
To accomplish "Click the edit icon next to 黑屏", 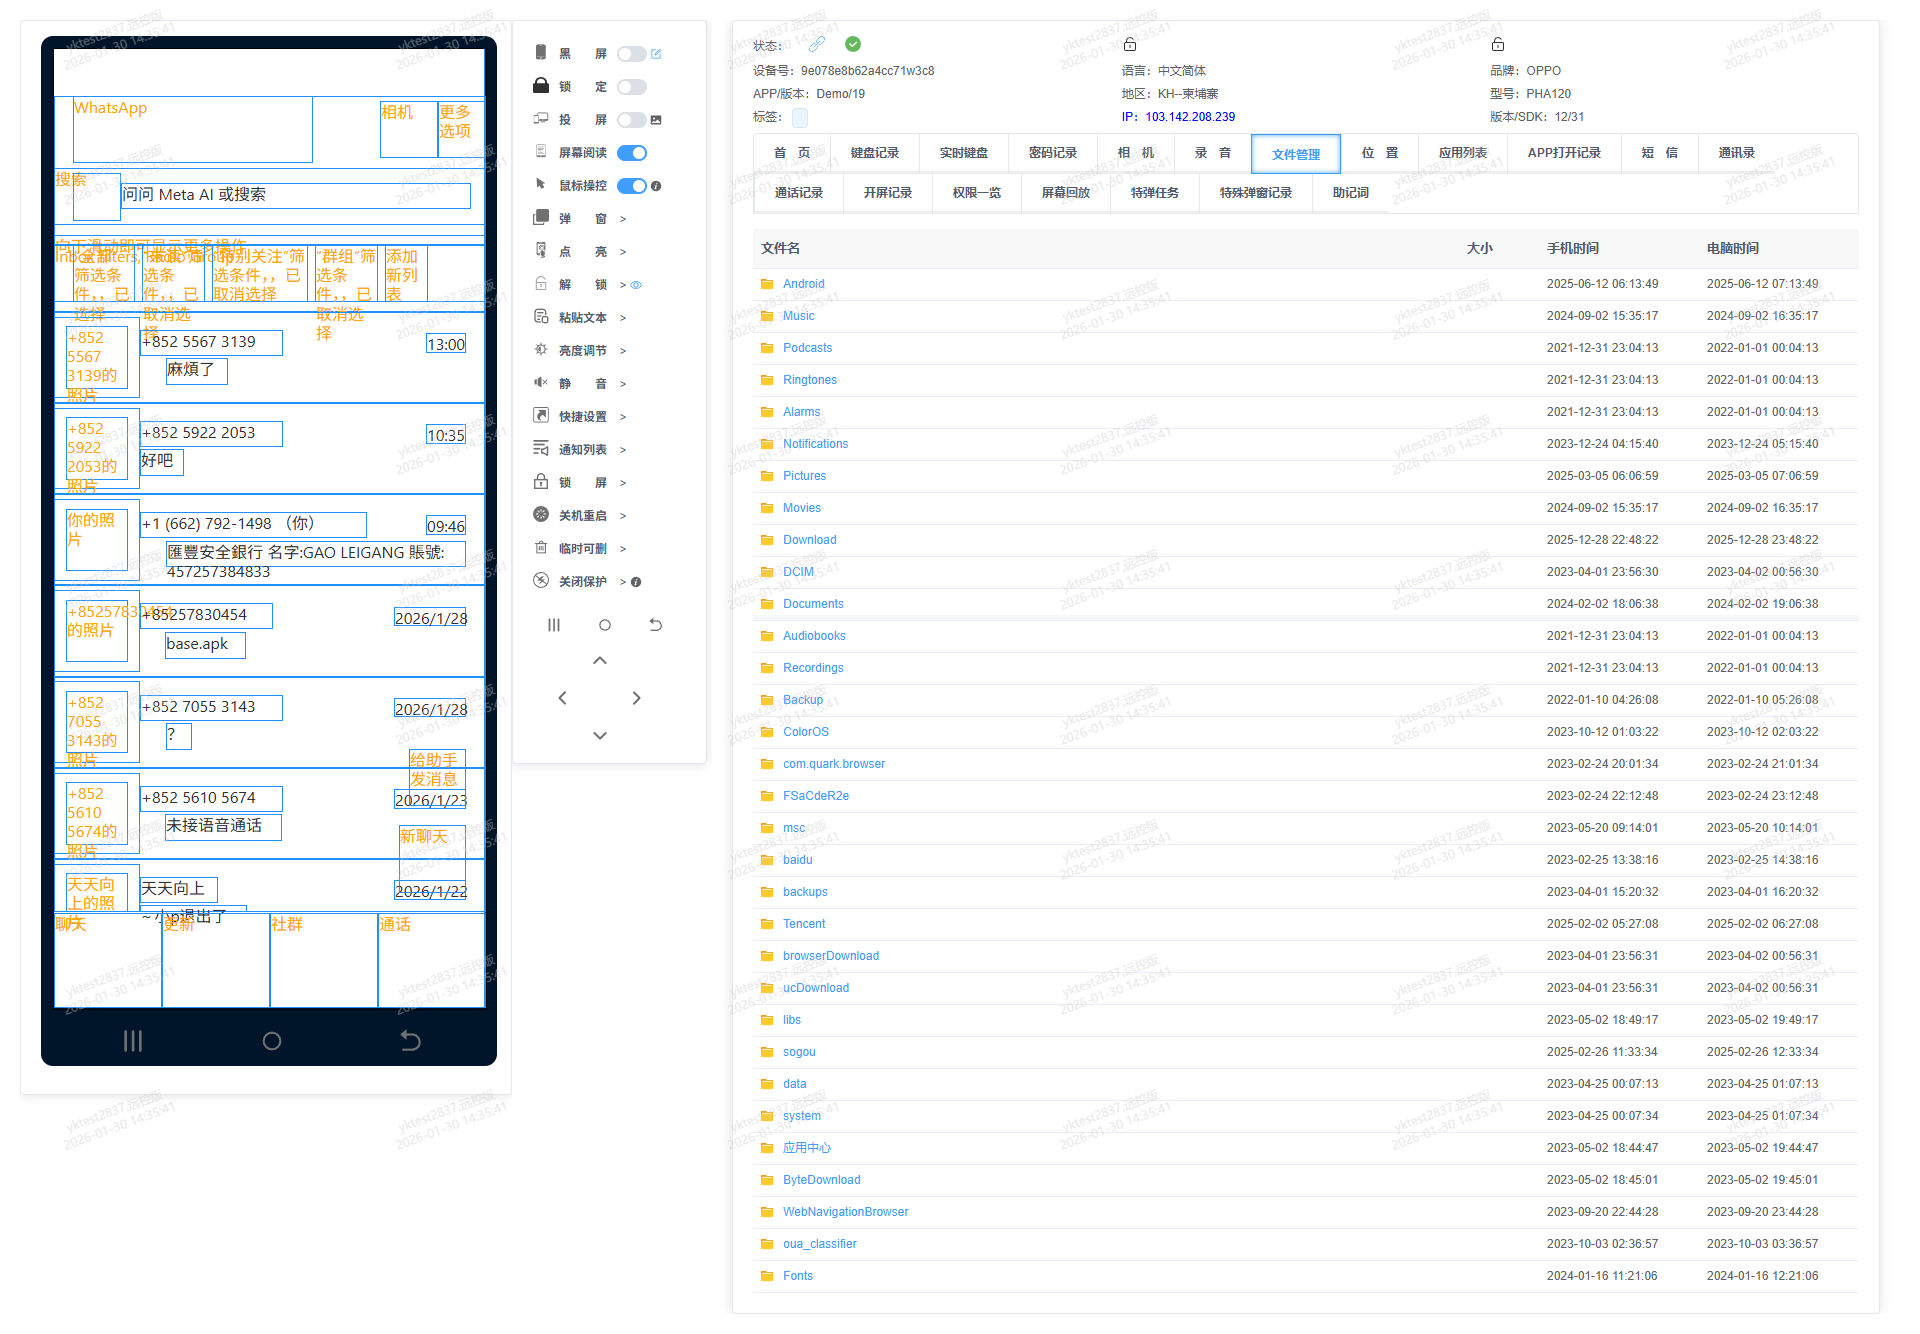I will [656, 54].
